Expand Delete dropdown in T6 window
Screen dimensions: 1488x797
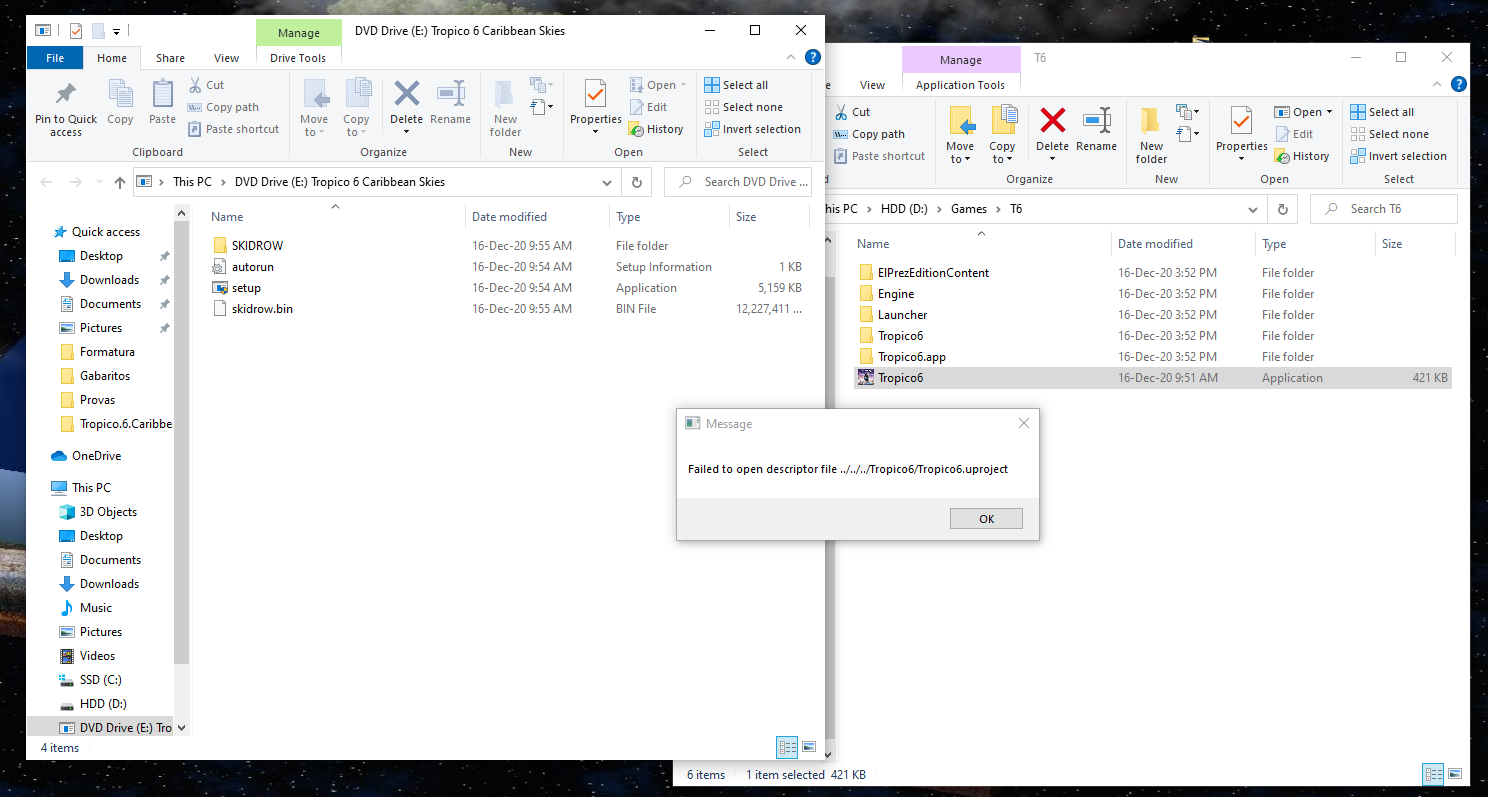[x=1052, y=159]
